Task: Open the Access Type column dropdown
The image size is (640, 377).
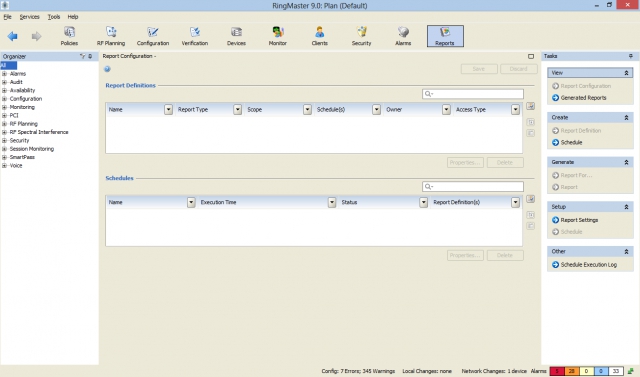Action: tap(516, 109)
